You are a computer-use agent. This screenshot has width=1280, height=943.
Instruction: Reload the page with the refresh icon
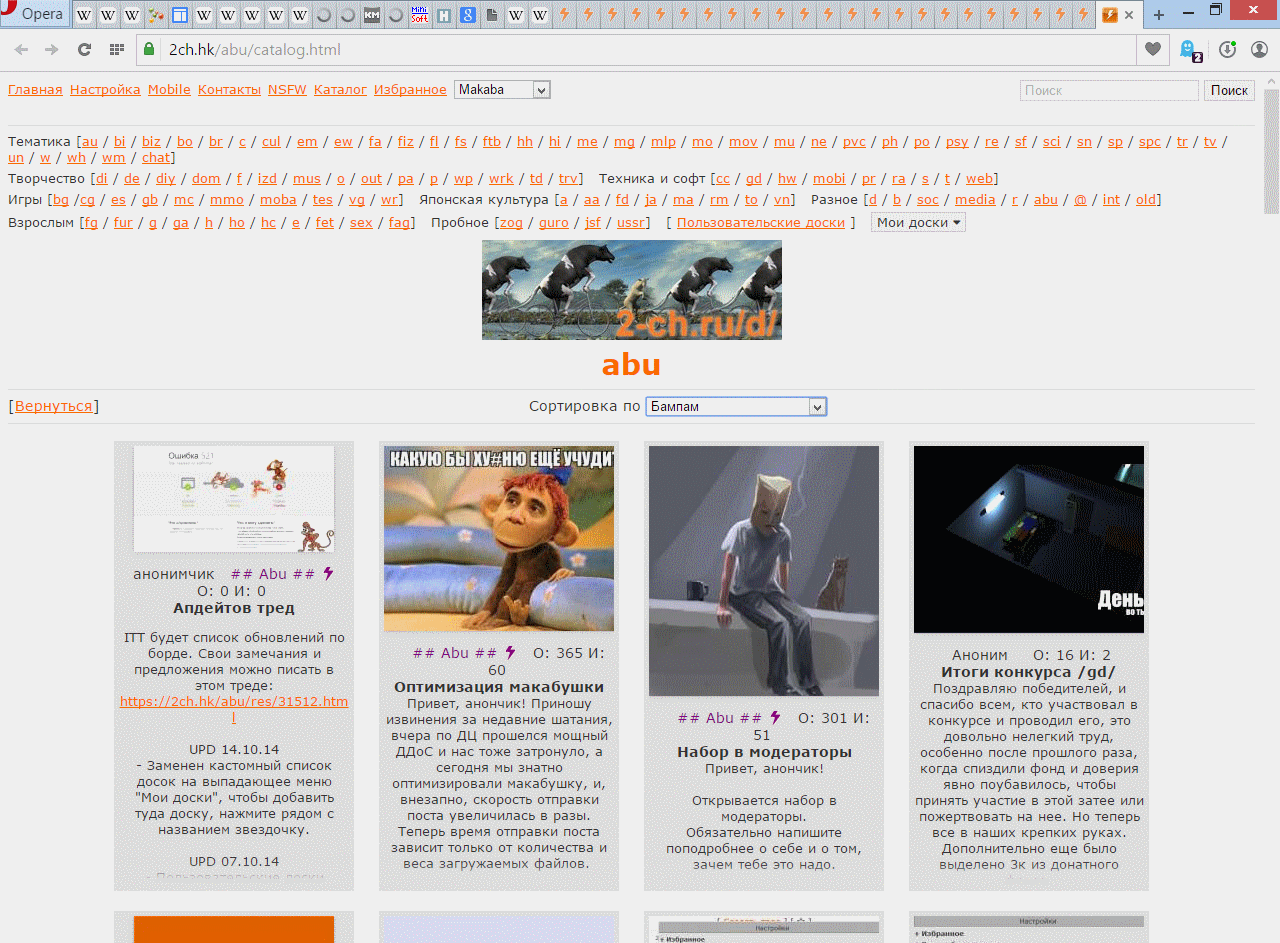(84, 50)
